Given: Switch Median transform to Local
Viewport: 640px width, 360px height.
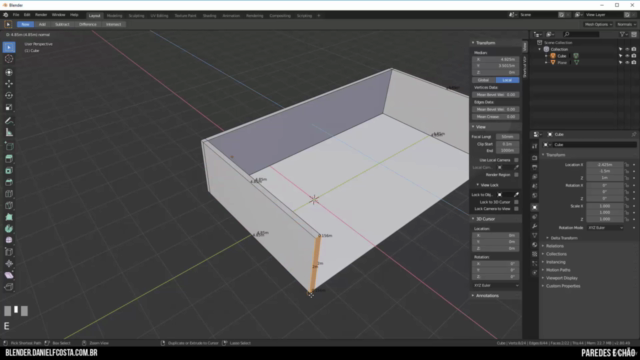Looking at the screenshot, I should tap(507, 80).
